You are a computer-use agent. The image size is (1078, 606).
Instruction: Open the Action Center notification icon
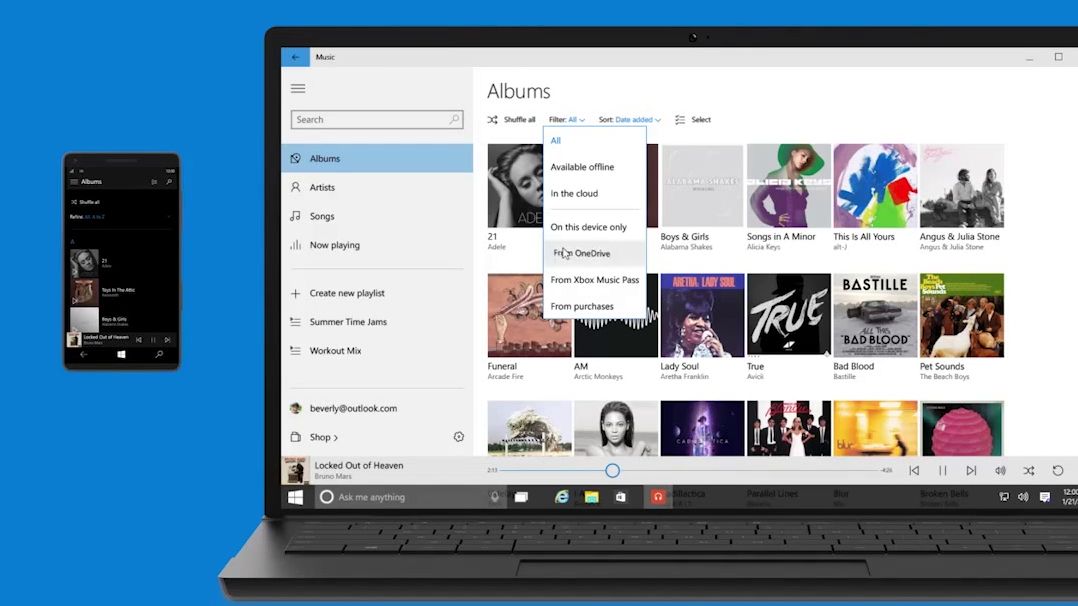coord(1044,497)
